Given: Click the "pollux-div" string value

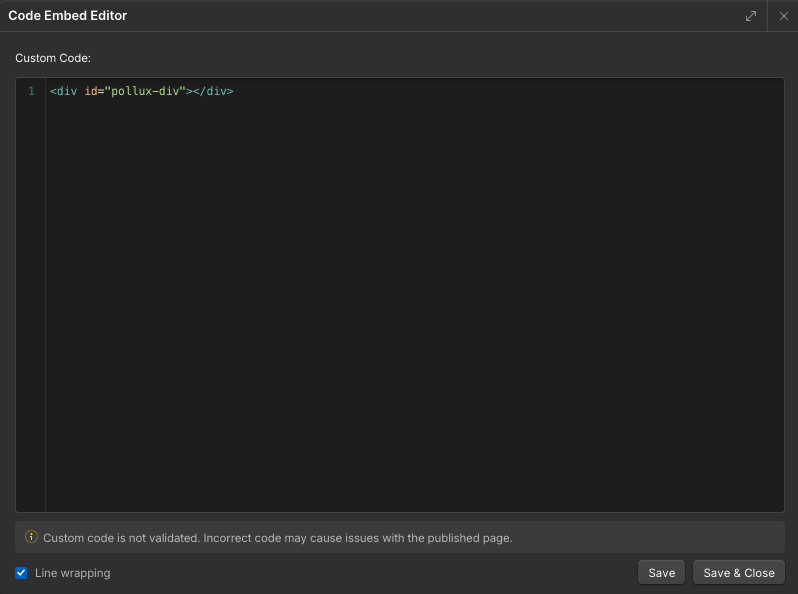Looking at the screenshot, I should [x=145, y=91].
